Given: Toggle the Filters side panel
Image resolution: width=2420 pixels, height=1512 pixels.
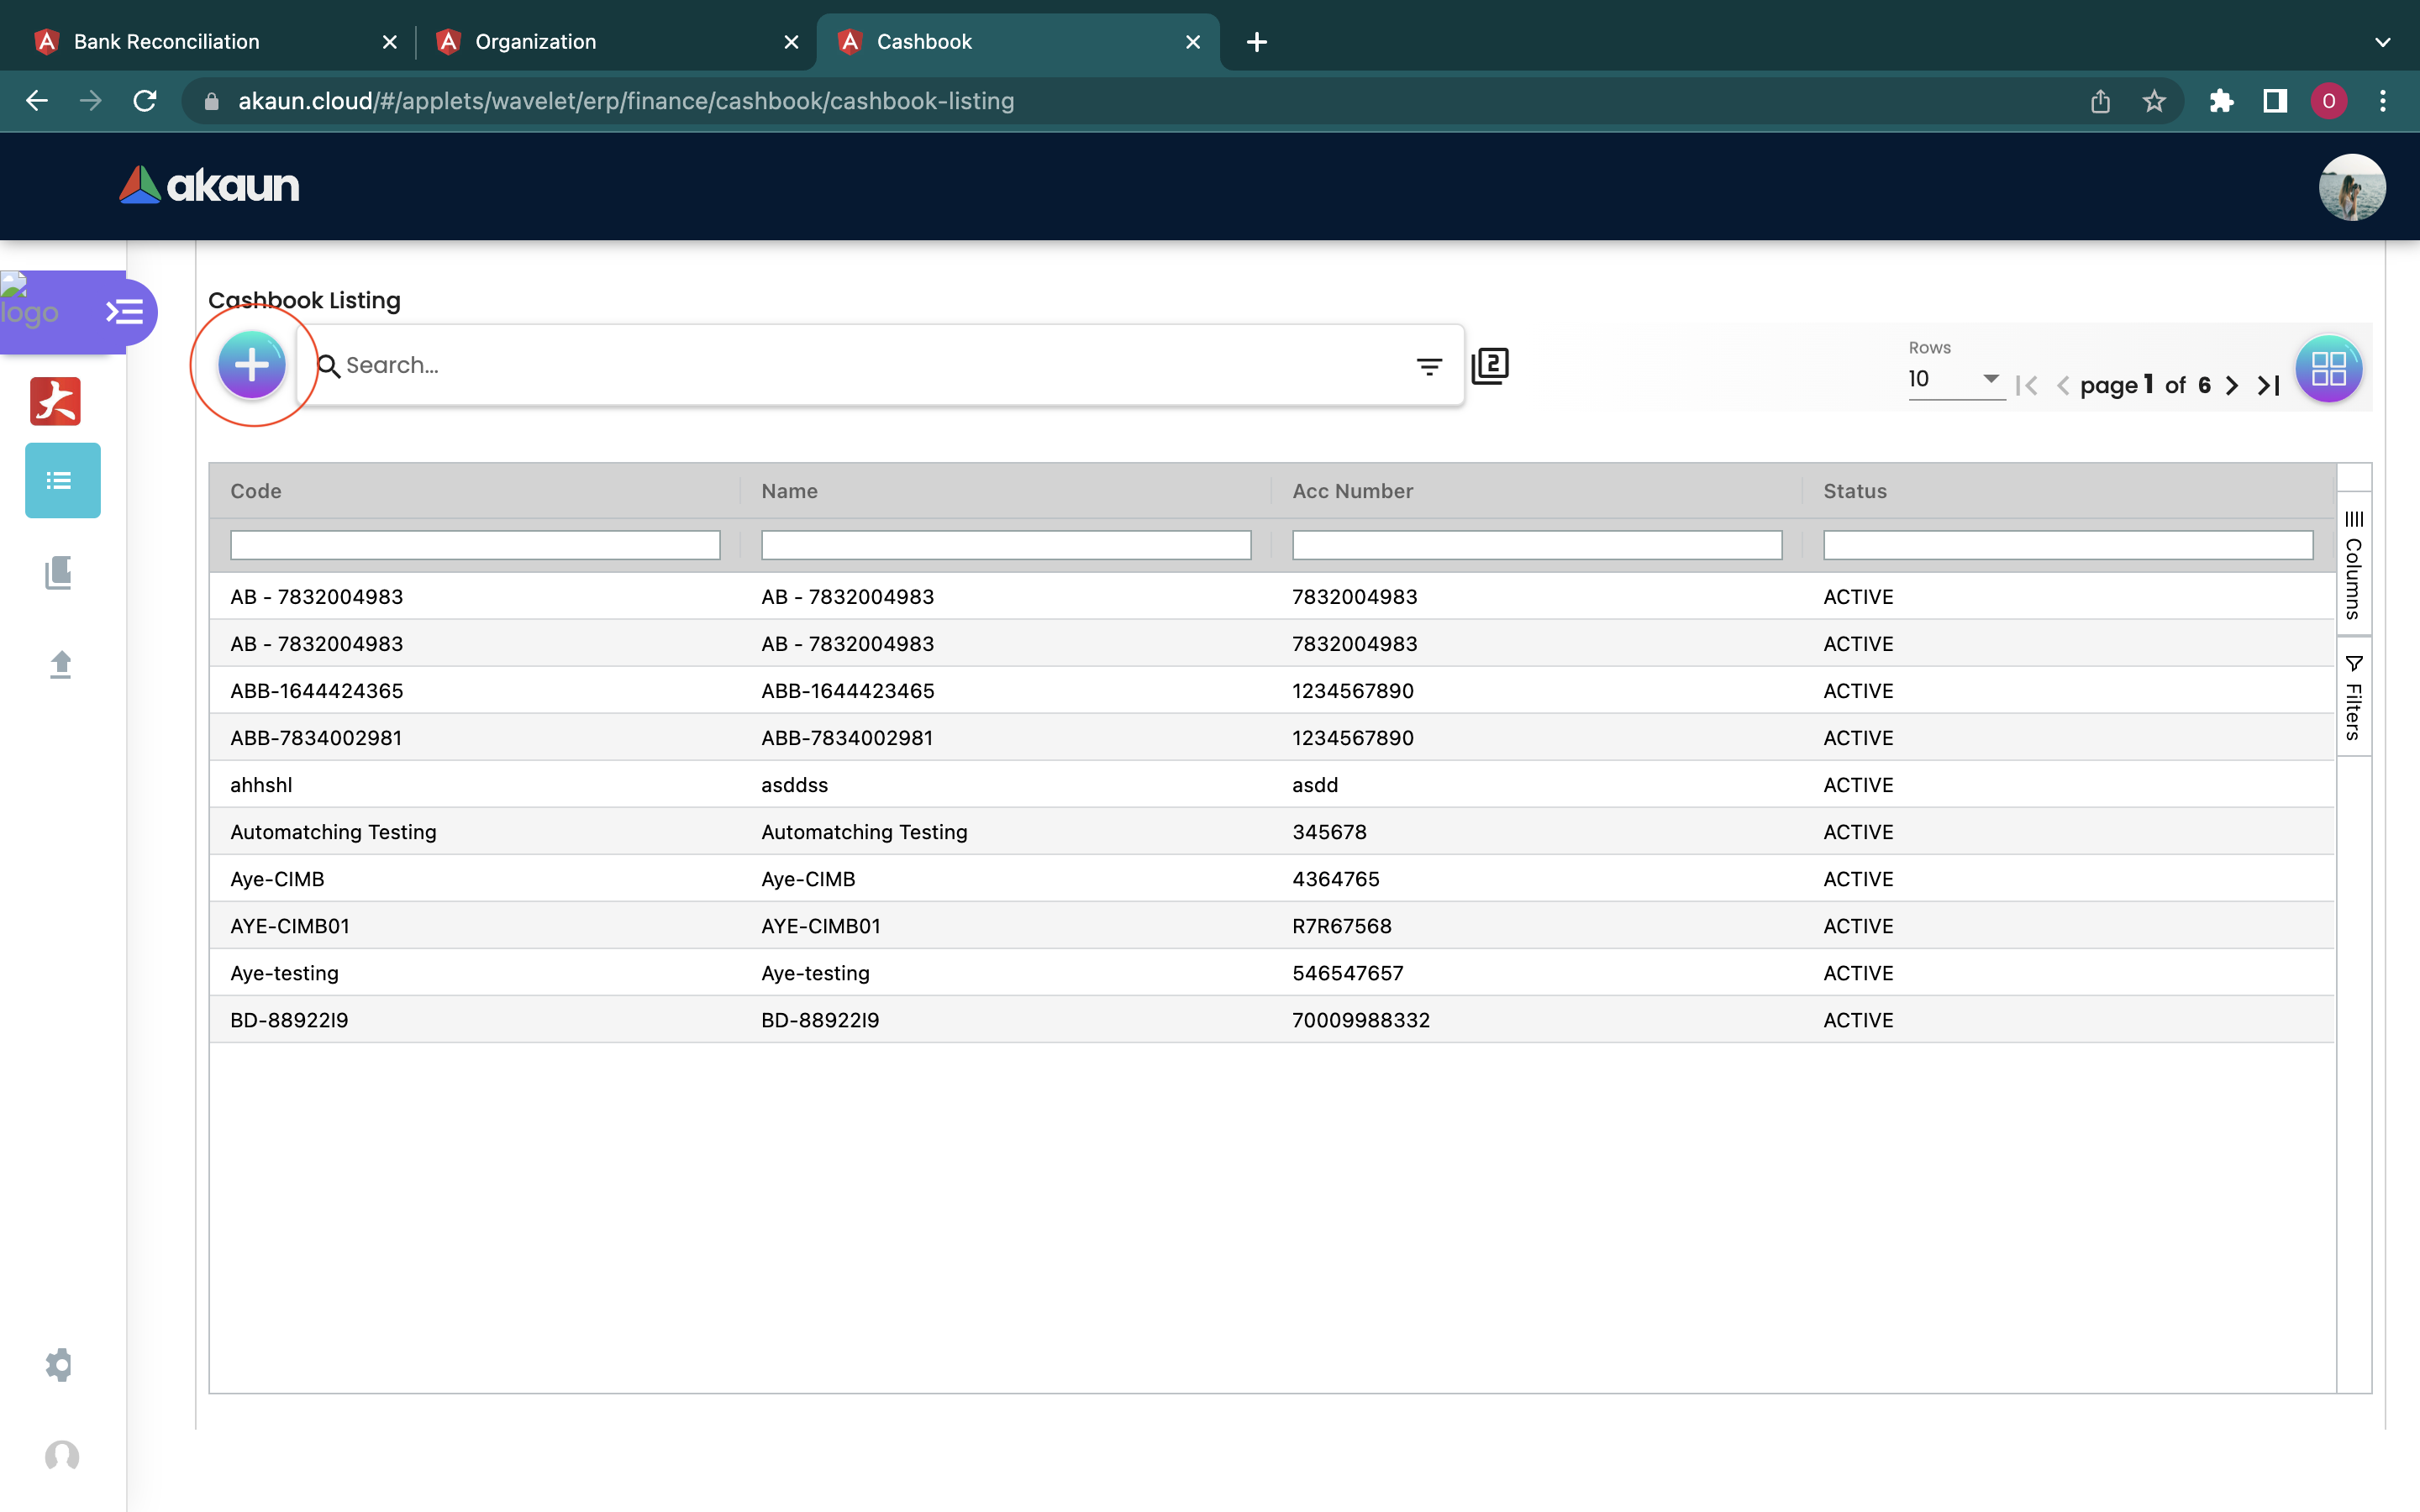Looking at the screenshot, I should point(2354,698).
